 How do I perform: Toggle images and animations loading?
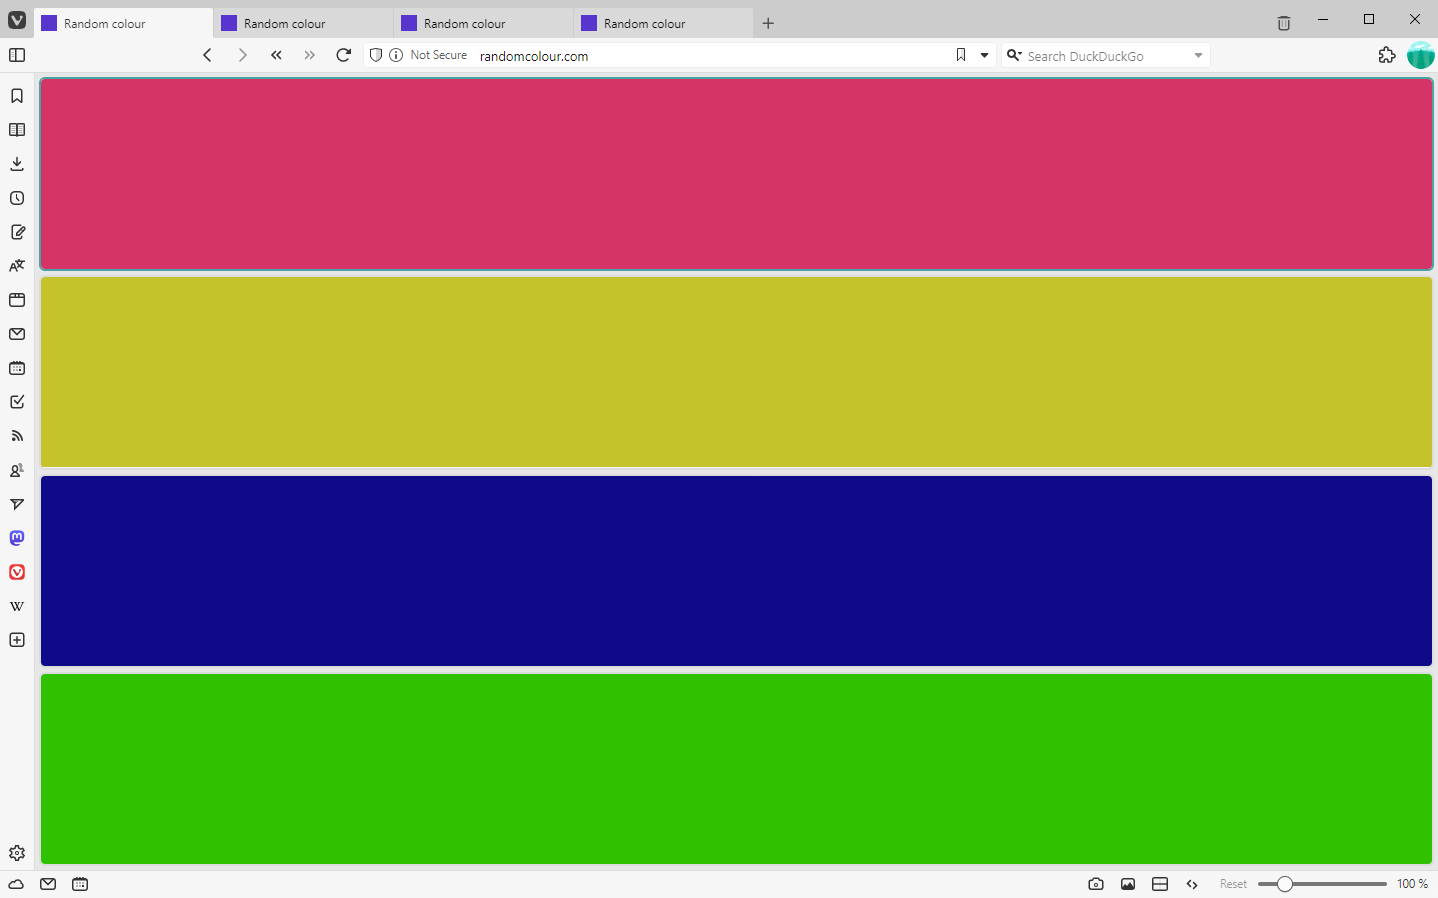click(x=1128, y=884)
